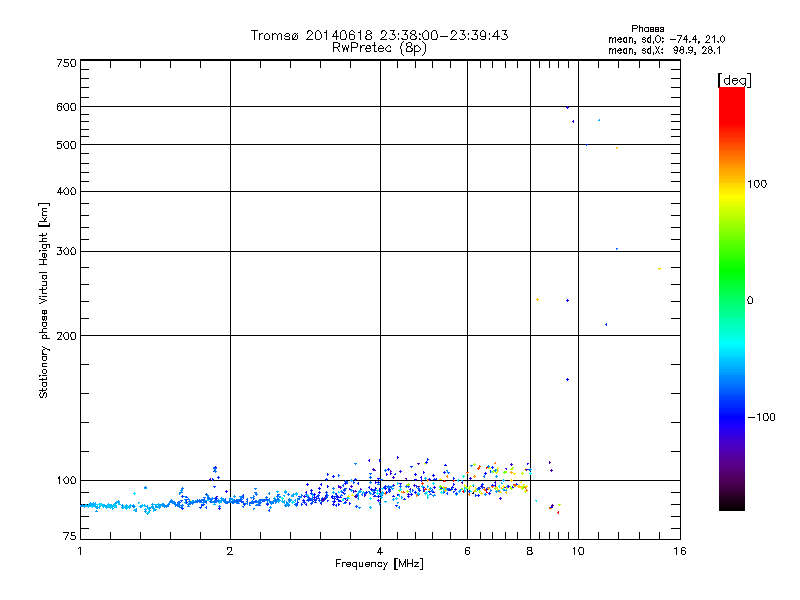
Task: Click the colorbar '100' tick label
Action: (757, 184)
